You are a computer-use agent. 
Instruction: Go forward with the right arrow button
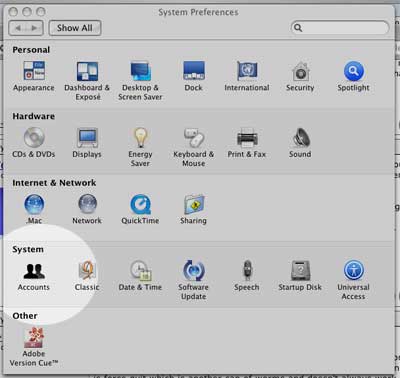point(34,28)
